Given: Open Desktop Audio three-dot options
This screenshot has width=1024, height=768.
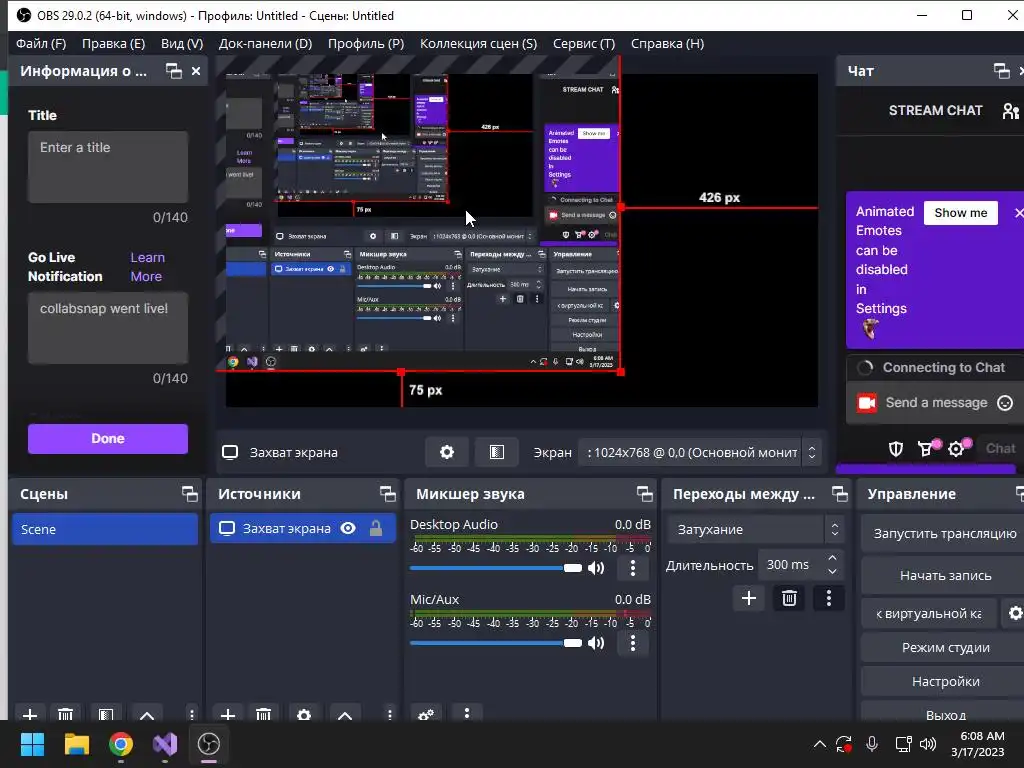Looking at the screenshot, I should [x=632, y=568].
